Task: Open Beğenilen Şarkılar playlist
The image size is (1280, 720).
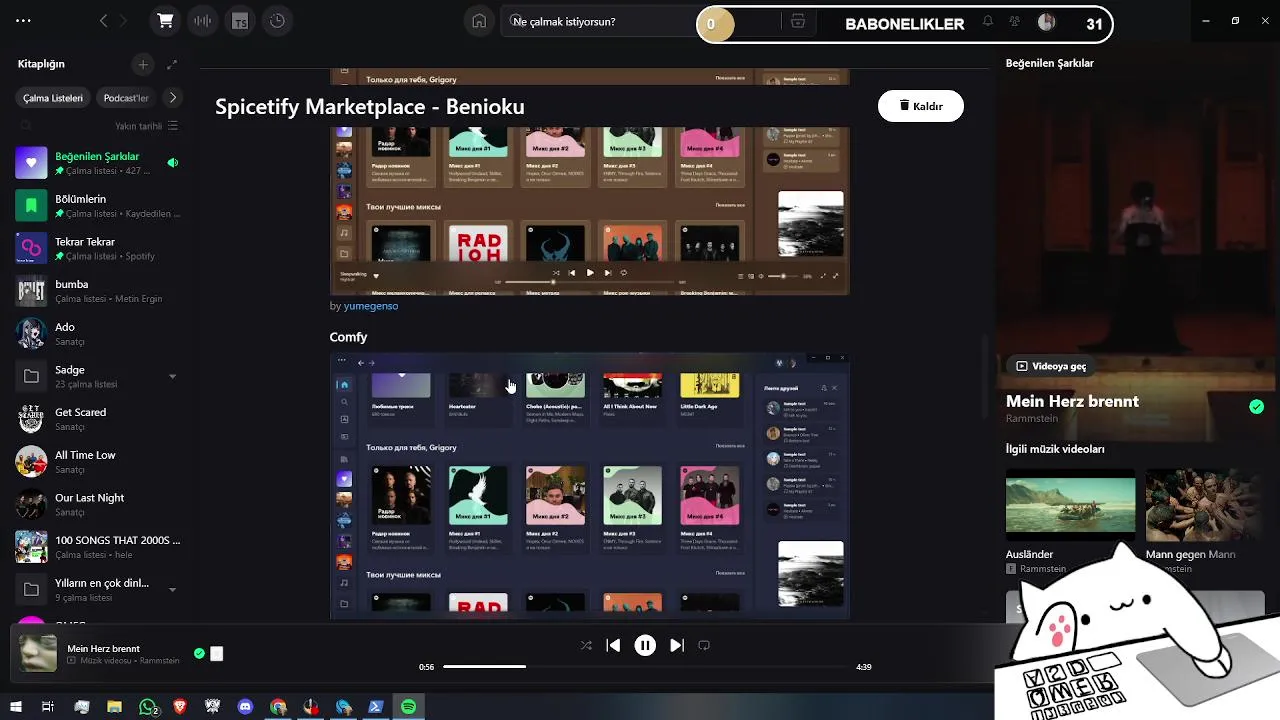Action: click(97, 163)
